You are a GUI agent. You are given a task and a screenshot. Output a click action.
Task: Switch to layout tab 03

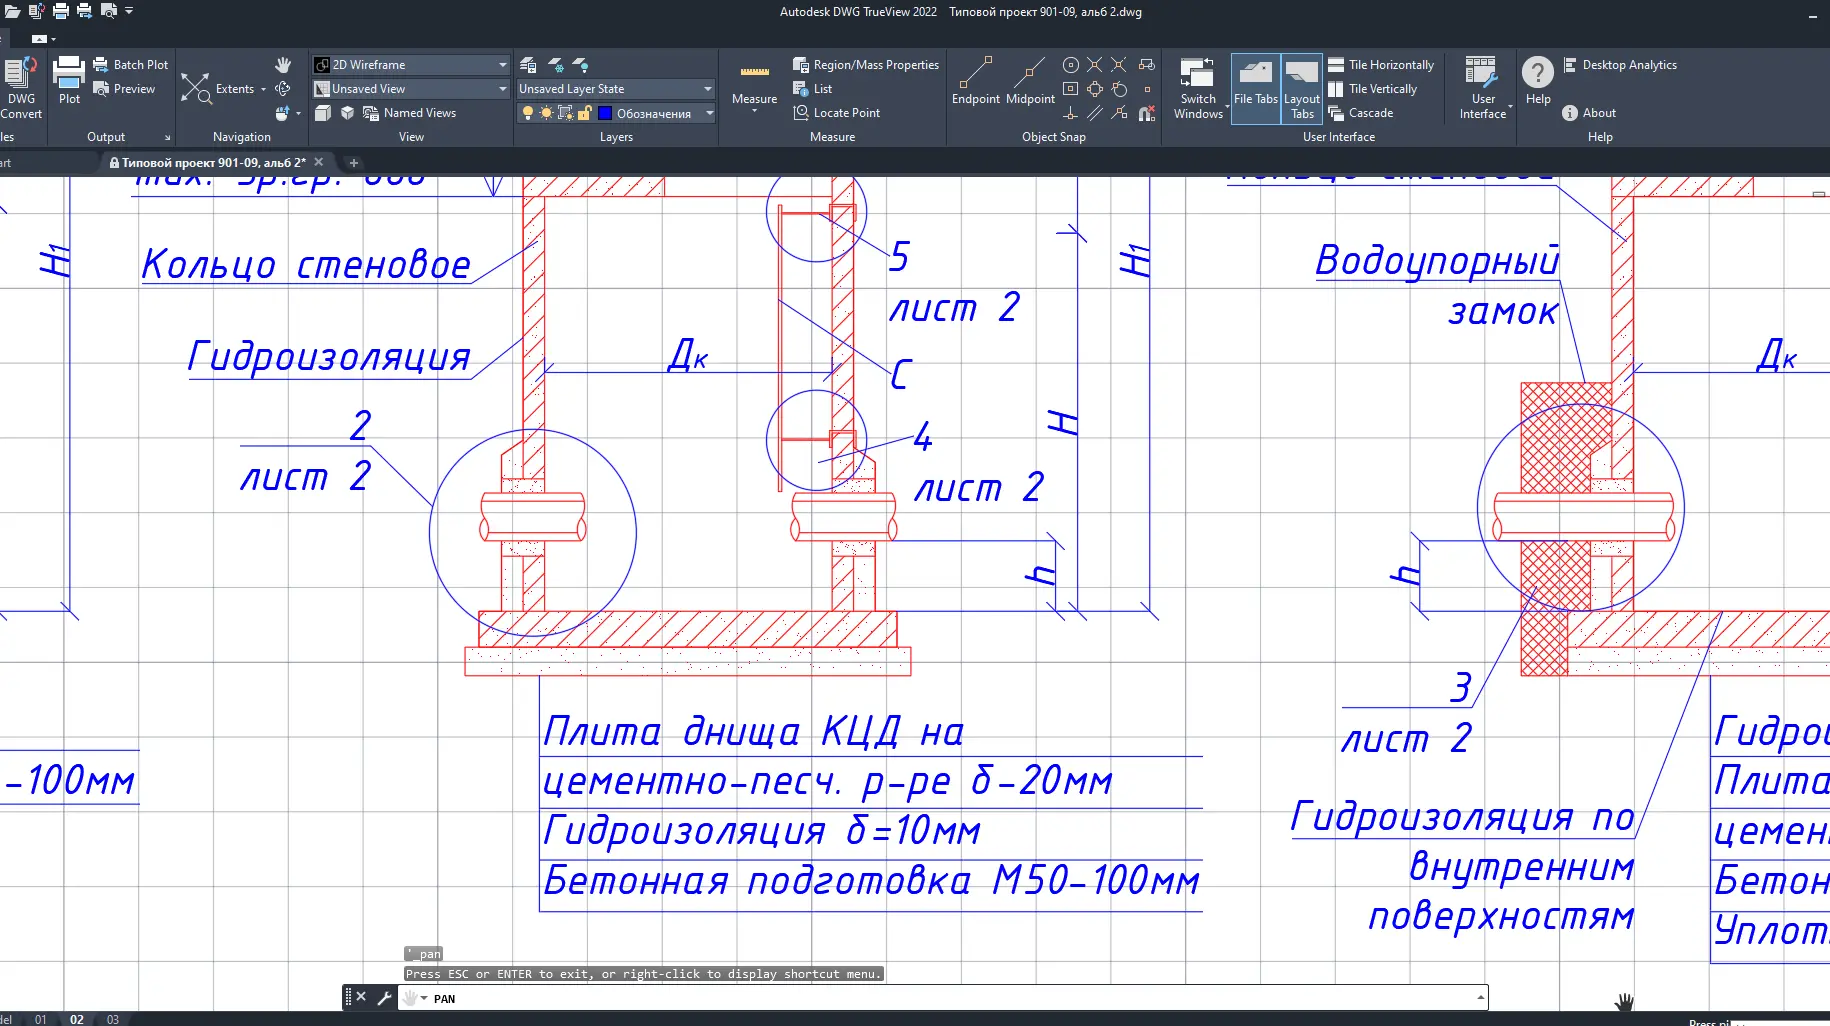113,1019
